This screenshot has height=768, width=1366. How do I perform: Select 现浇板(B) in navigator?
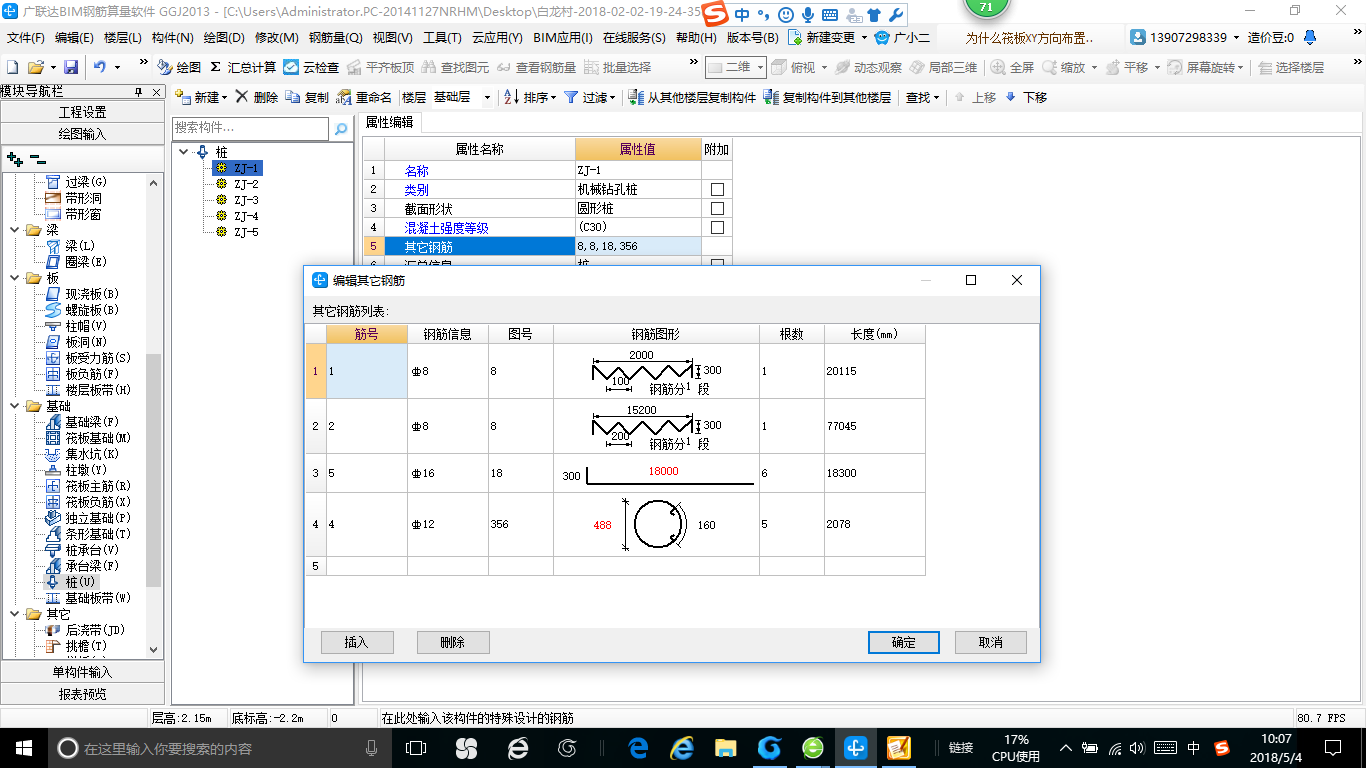point(92,294)
